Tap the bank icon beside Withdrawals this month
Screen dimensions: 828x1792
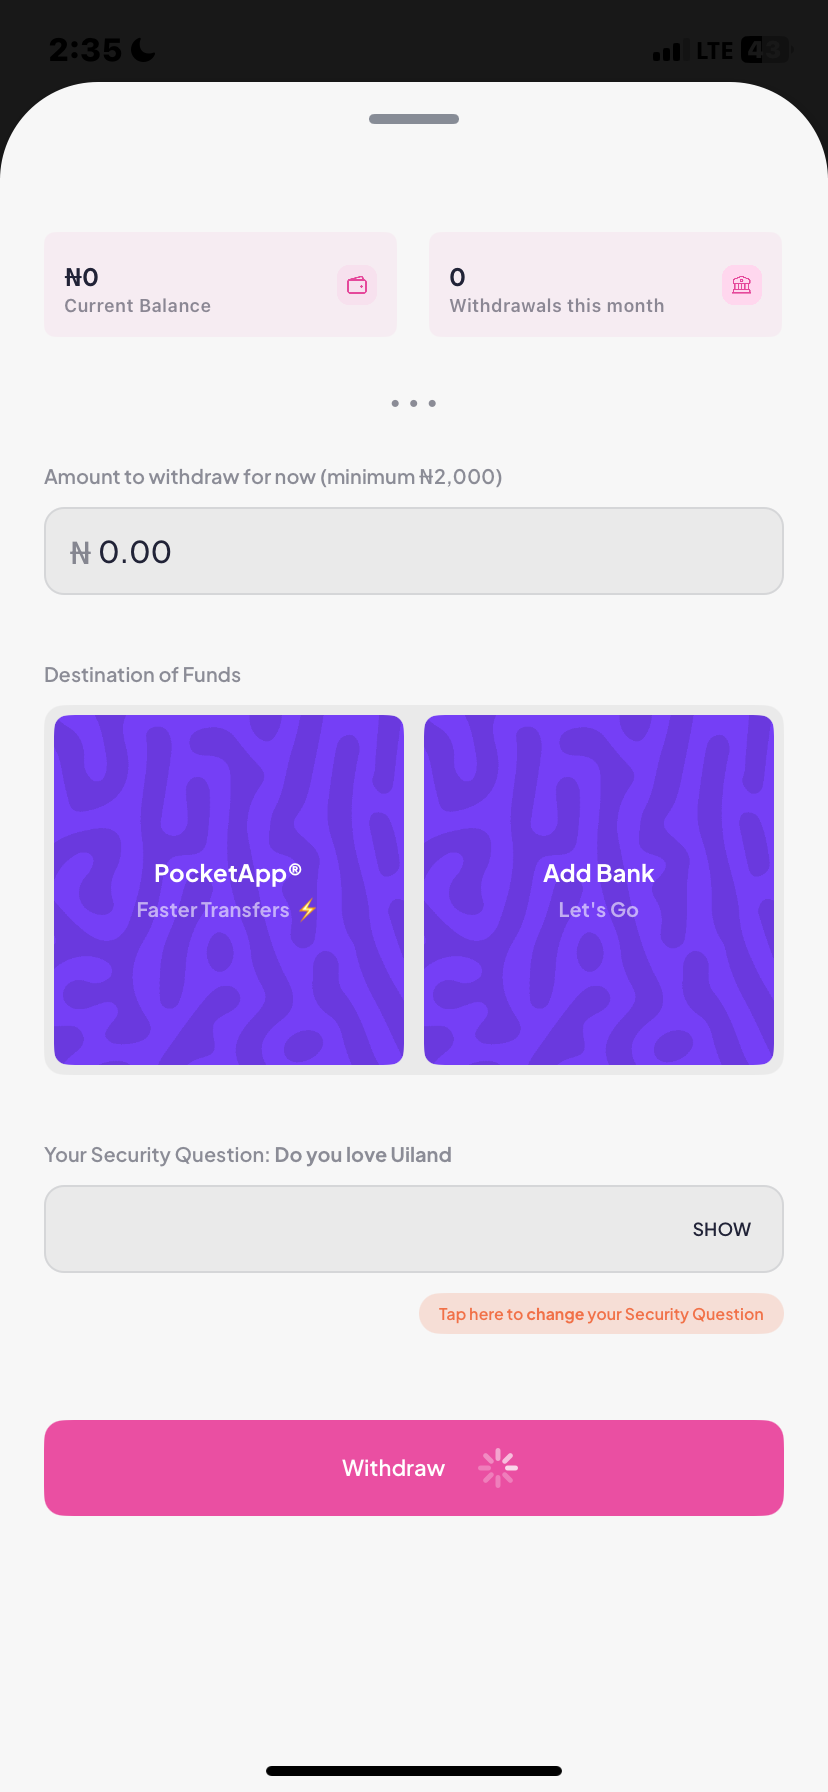point(742,286)
